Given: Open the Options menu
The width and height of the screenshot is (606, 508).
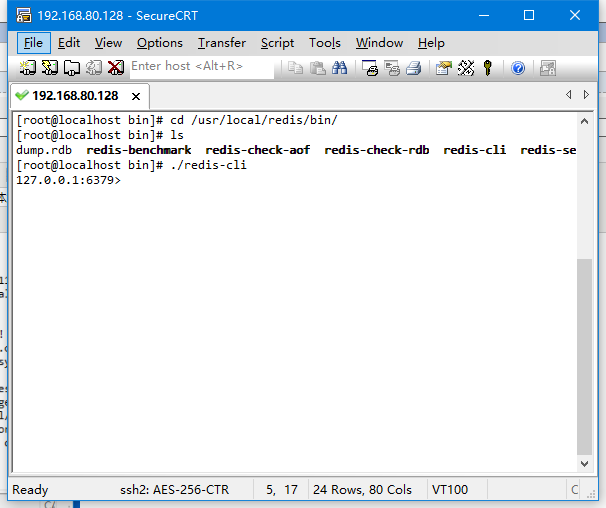Looking at the screenshot, I should pyautogui.click(x=160, y=43).
